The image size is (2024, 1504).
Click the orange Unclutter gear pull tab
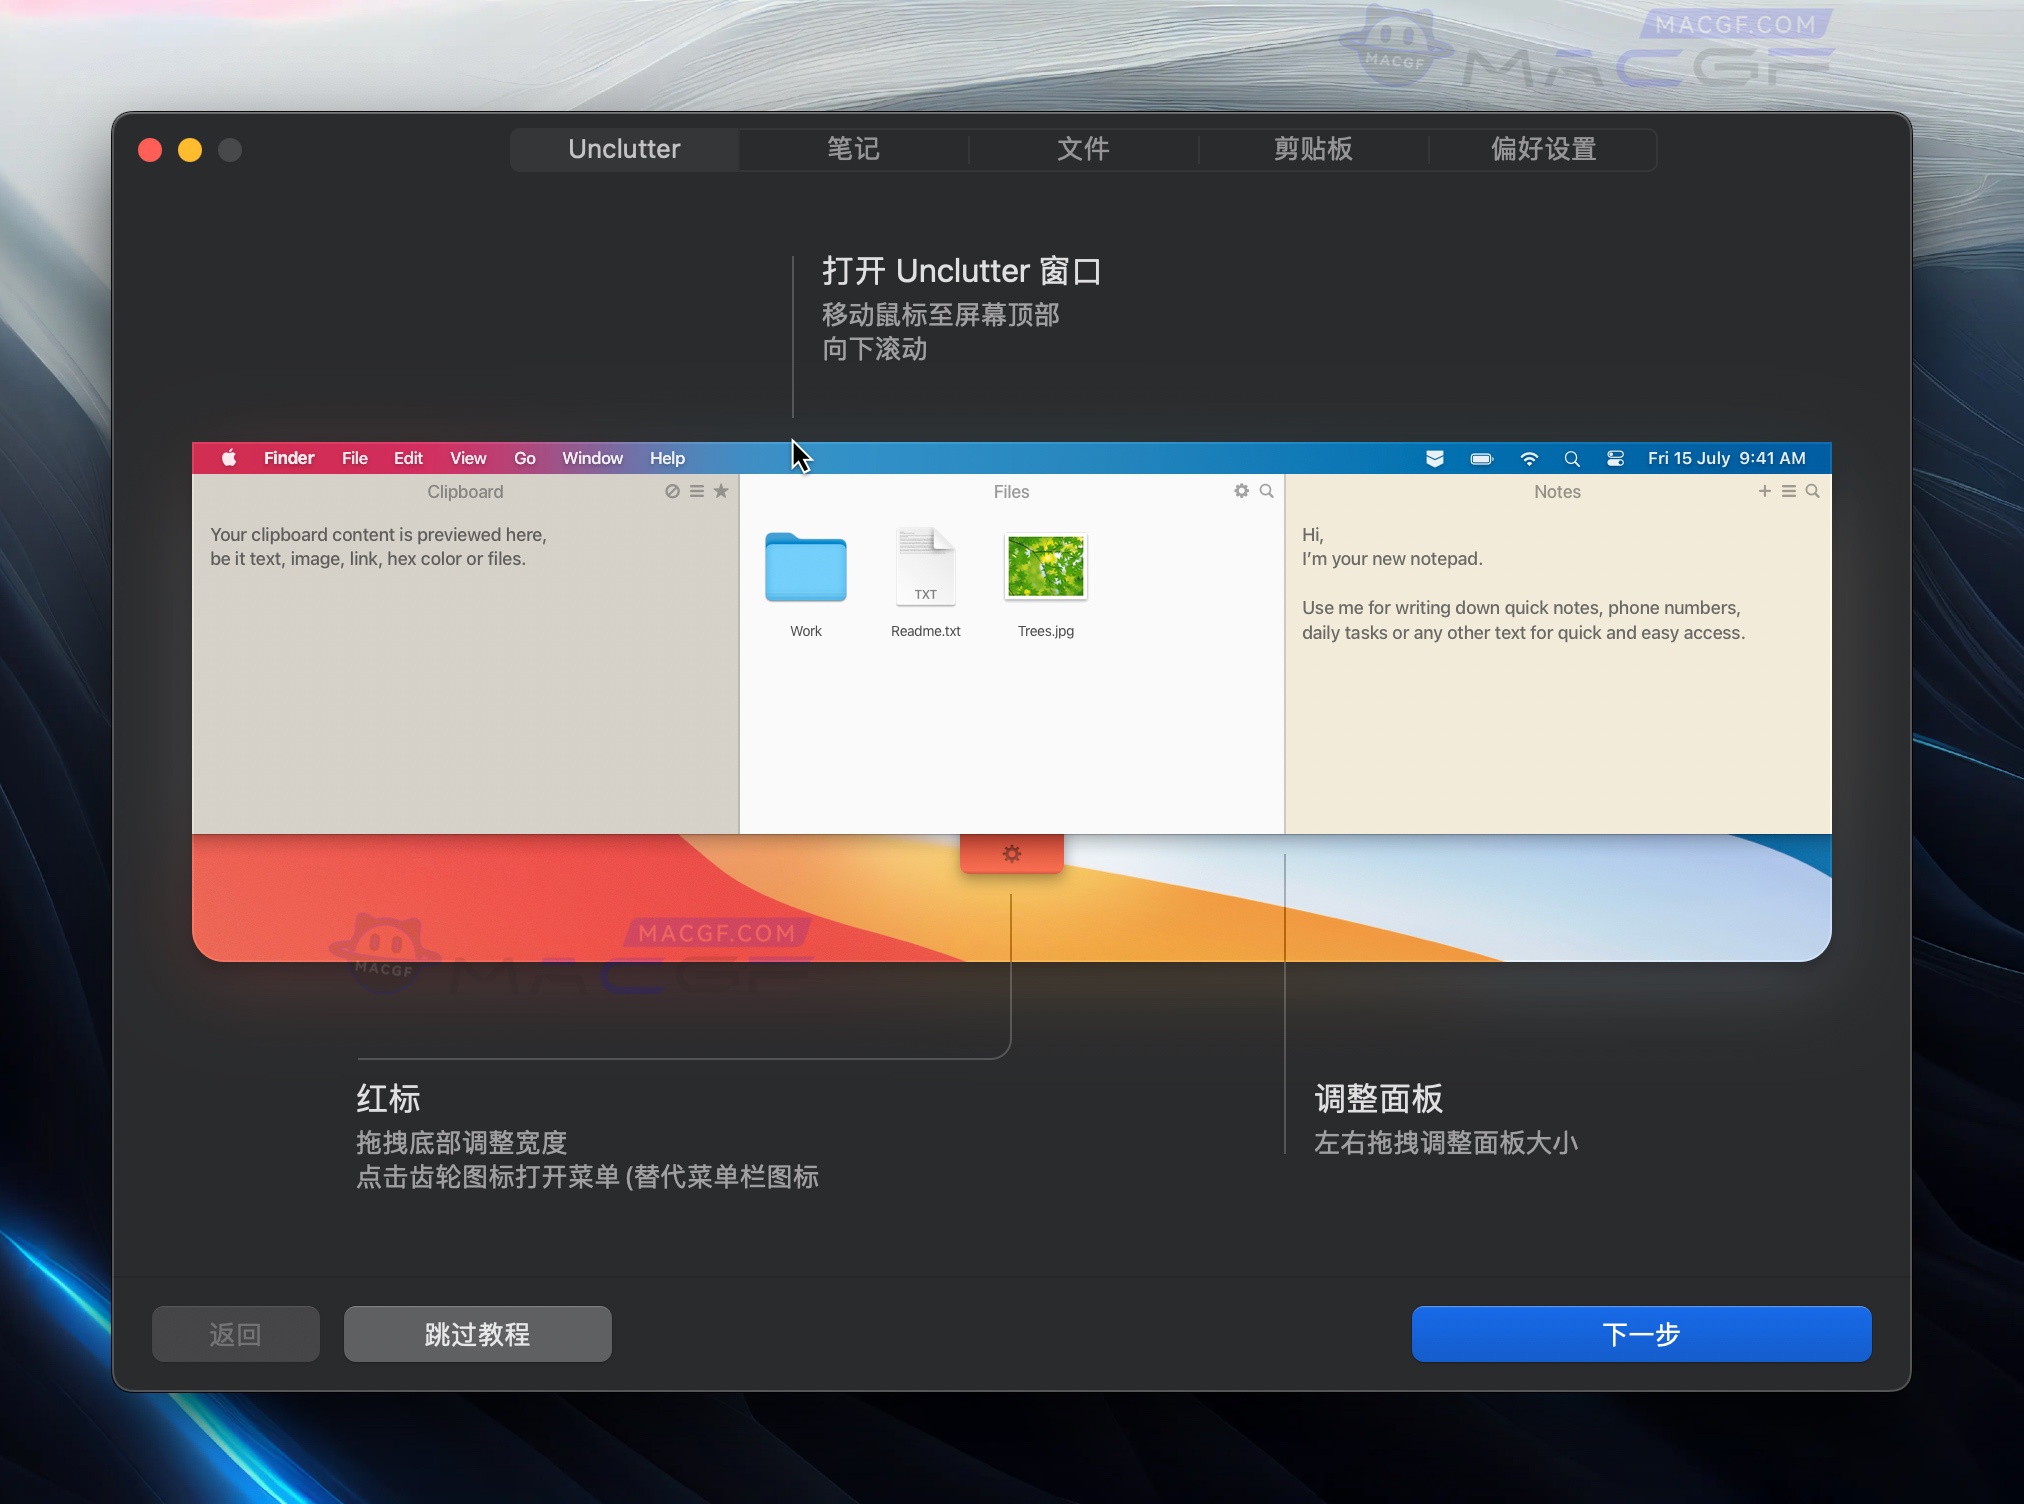(x=1011, y=853)
